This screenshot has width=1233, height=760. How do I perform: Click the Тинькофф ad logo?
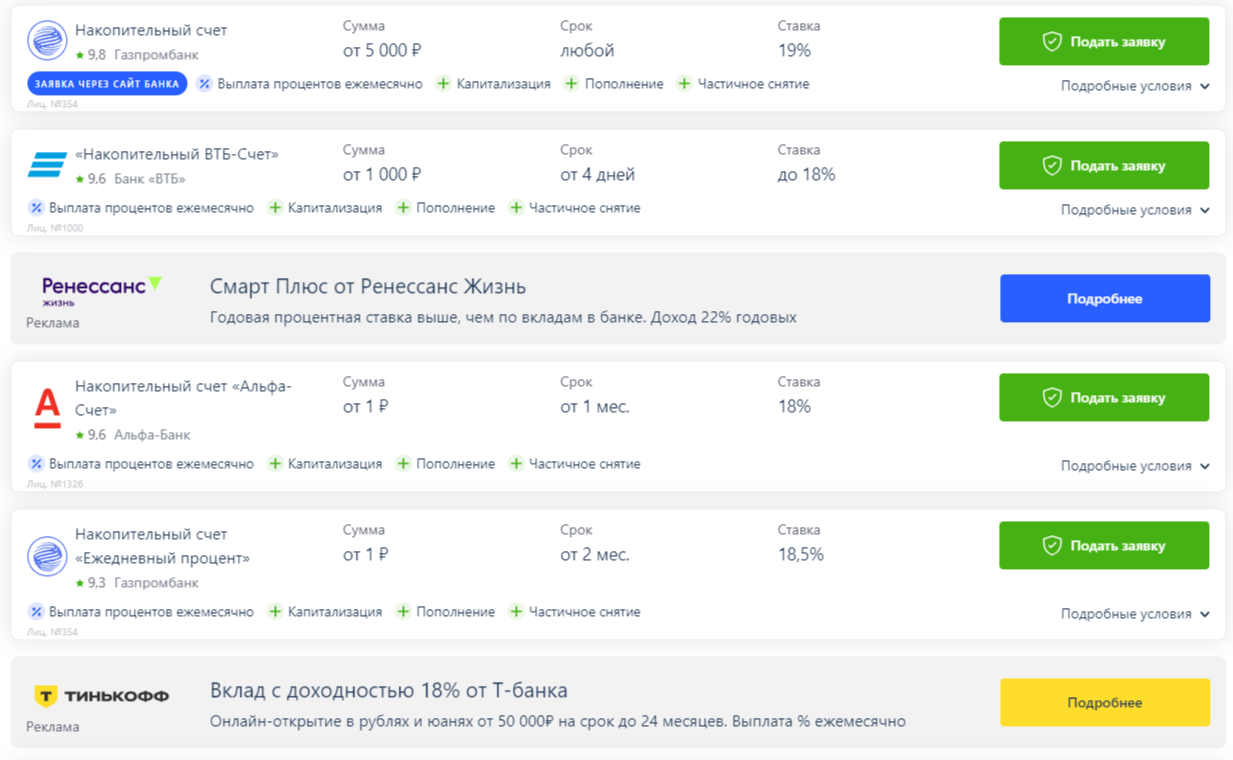[x=101, y=696]
